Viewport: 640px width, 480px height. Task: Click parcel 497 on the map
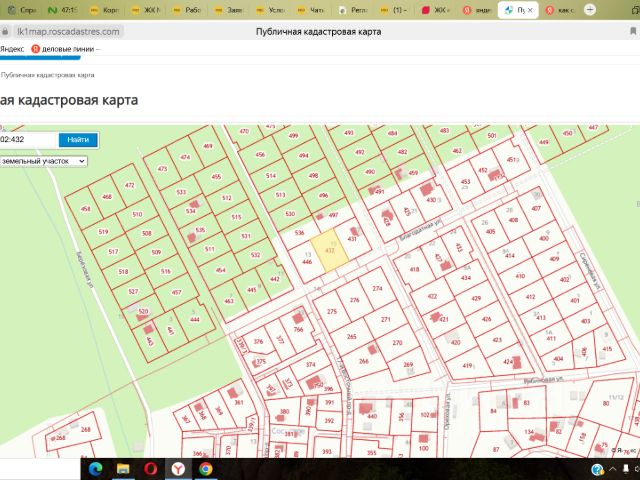(333, 215)
